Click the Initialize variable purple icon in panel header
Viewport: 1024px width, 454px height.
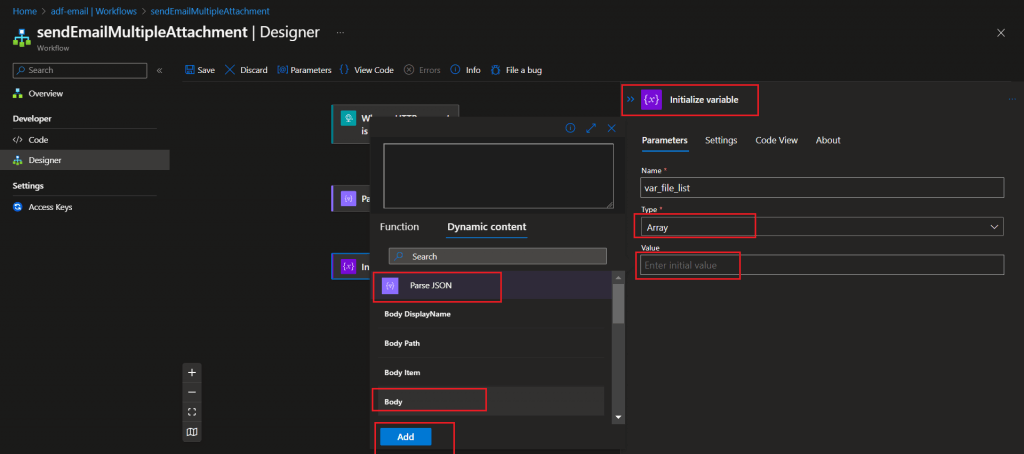click(652, 99)
